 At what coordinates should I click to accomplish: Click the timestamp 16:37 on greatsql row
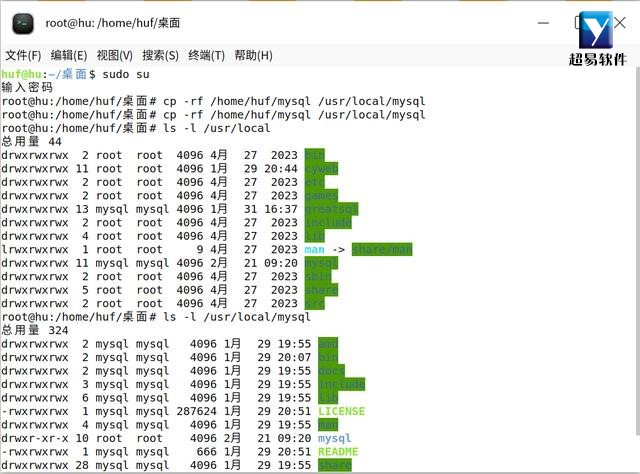(x=281, y=209)
